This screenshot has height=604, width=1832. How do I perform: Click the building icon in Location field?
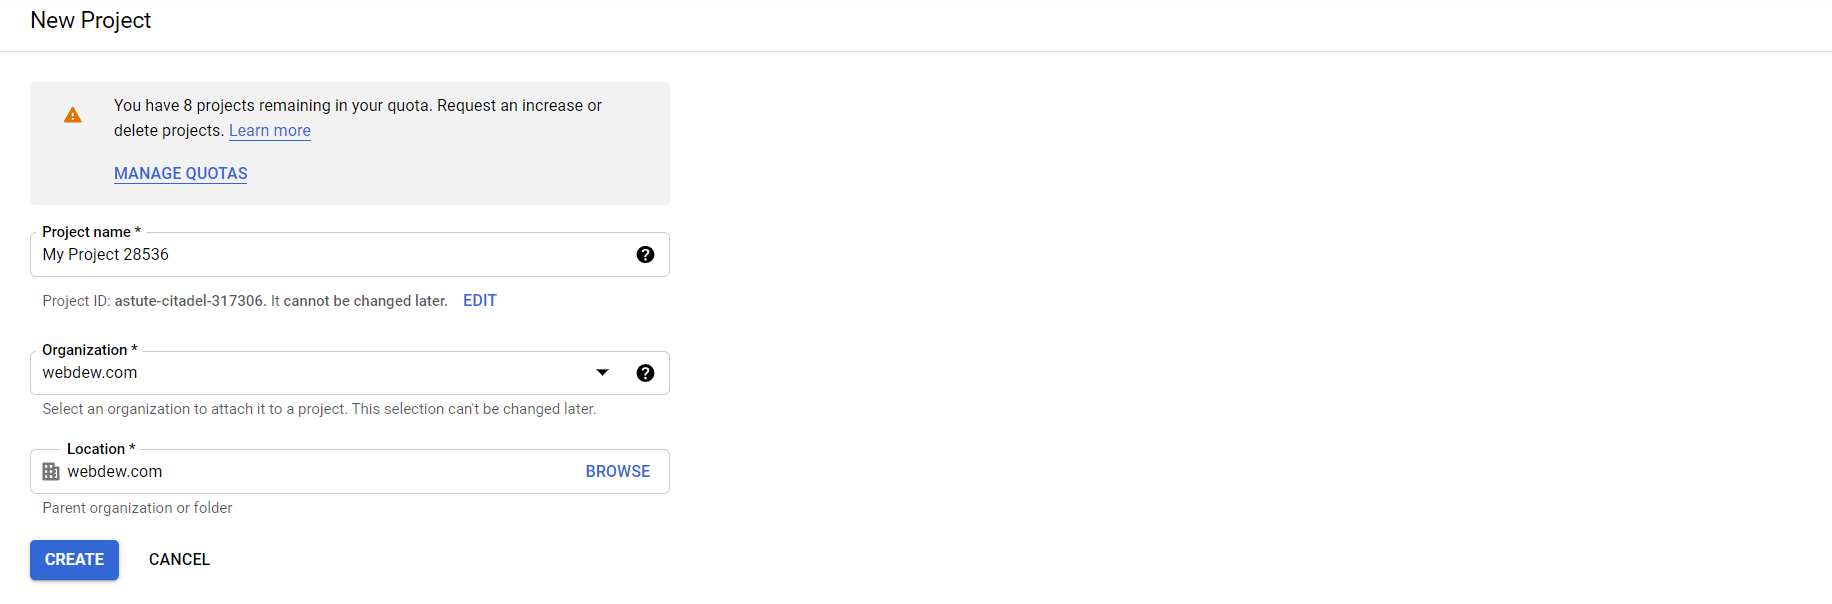[x=51, y=471]
